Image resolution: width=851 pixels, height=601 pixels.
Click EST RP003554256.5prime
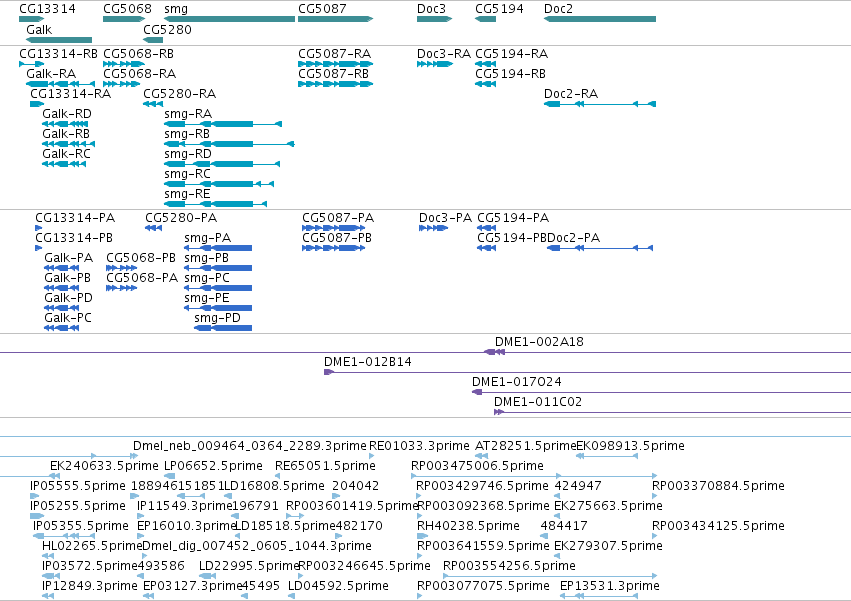pos(509,566)
